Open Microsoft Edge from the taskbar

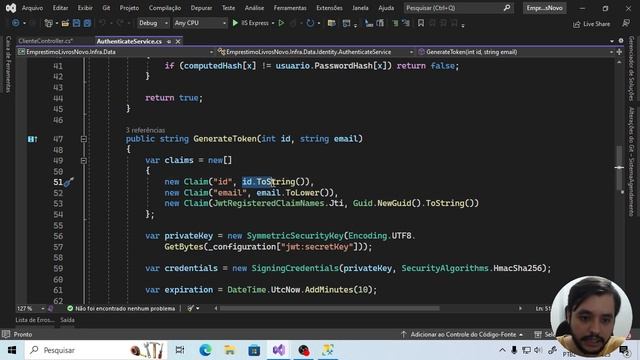(x=205, y=350)
